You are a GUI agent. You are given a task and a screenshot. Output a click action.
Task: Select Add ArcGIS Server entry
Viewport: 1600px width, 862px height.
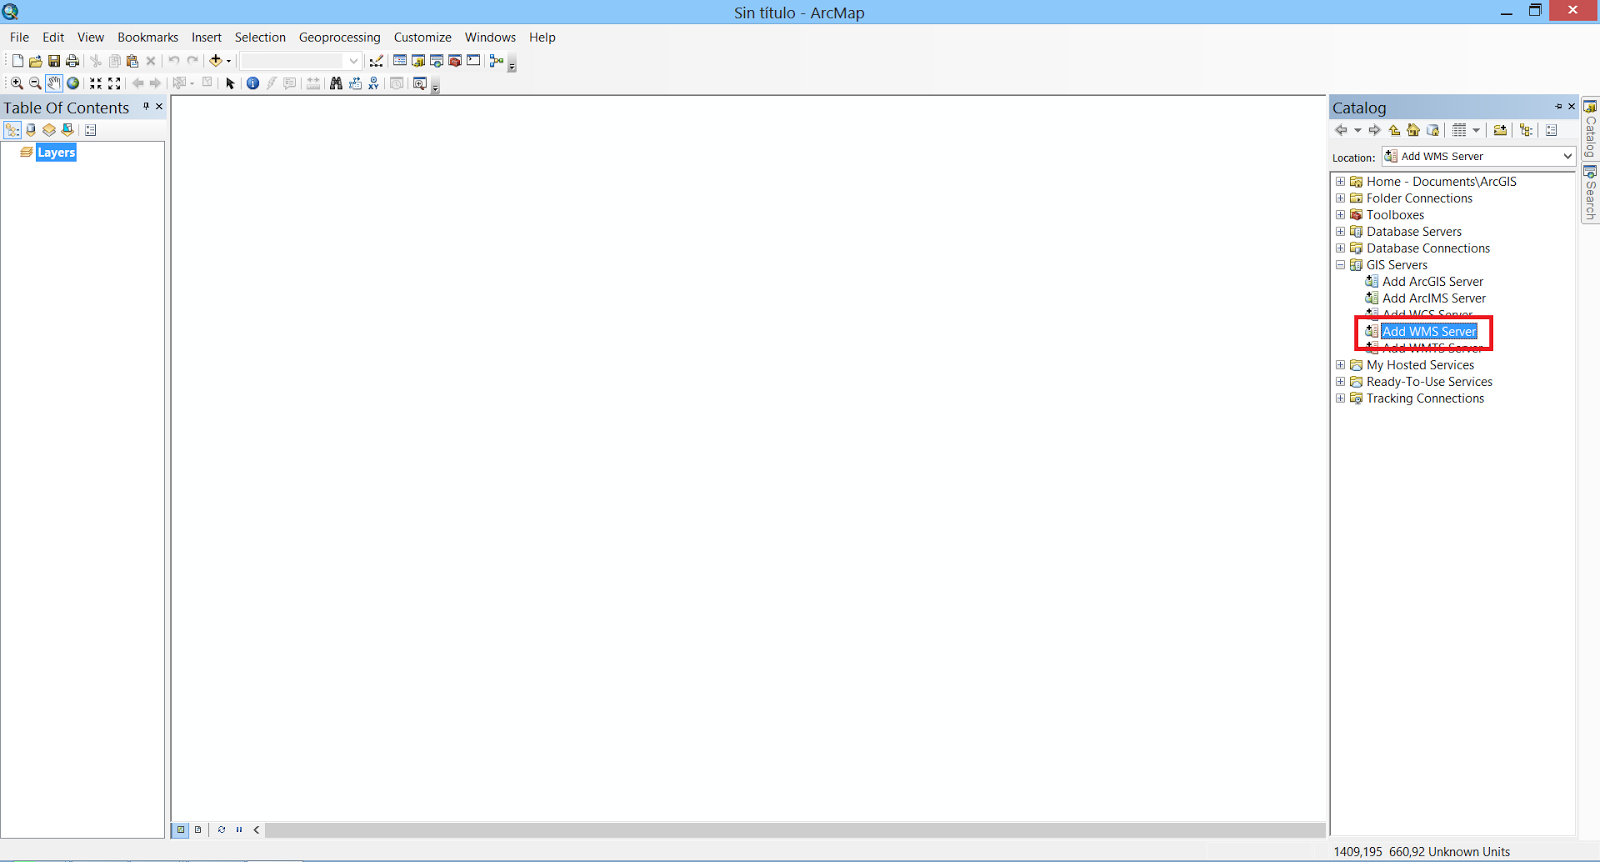tap(1432, 282)
